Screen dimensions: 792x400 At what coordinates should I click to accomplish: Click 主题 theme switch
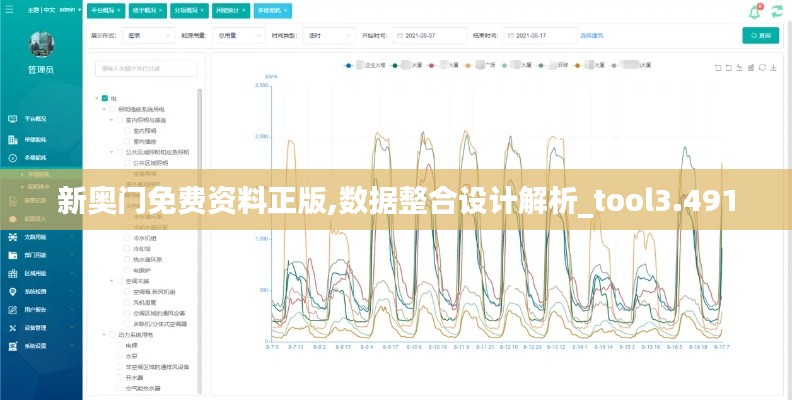pos(33,10)
